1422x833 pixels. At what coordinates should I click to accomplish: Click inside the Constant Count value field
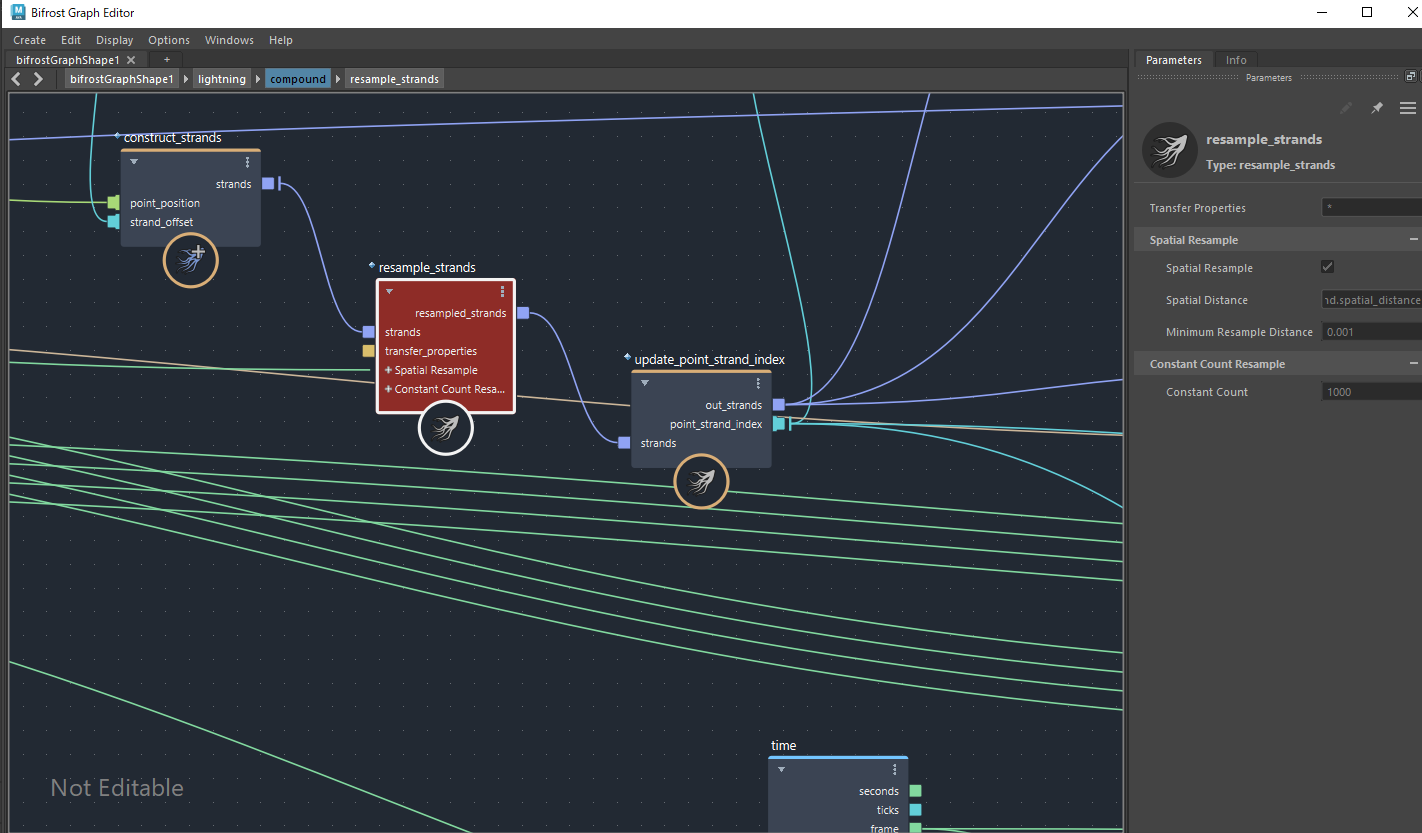1370,391
